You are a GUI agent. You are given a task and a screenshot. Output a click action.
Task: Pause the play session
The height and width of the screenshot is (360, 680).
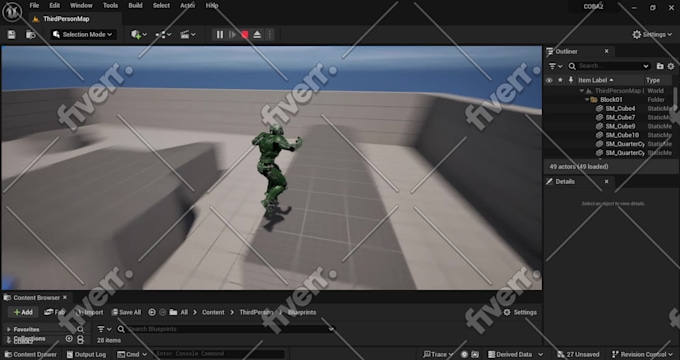220,35
